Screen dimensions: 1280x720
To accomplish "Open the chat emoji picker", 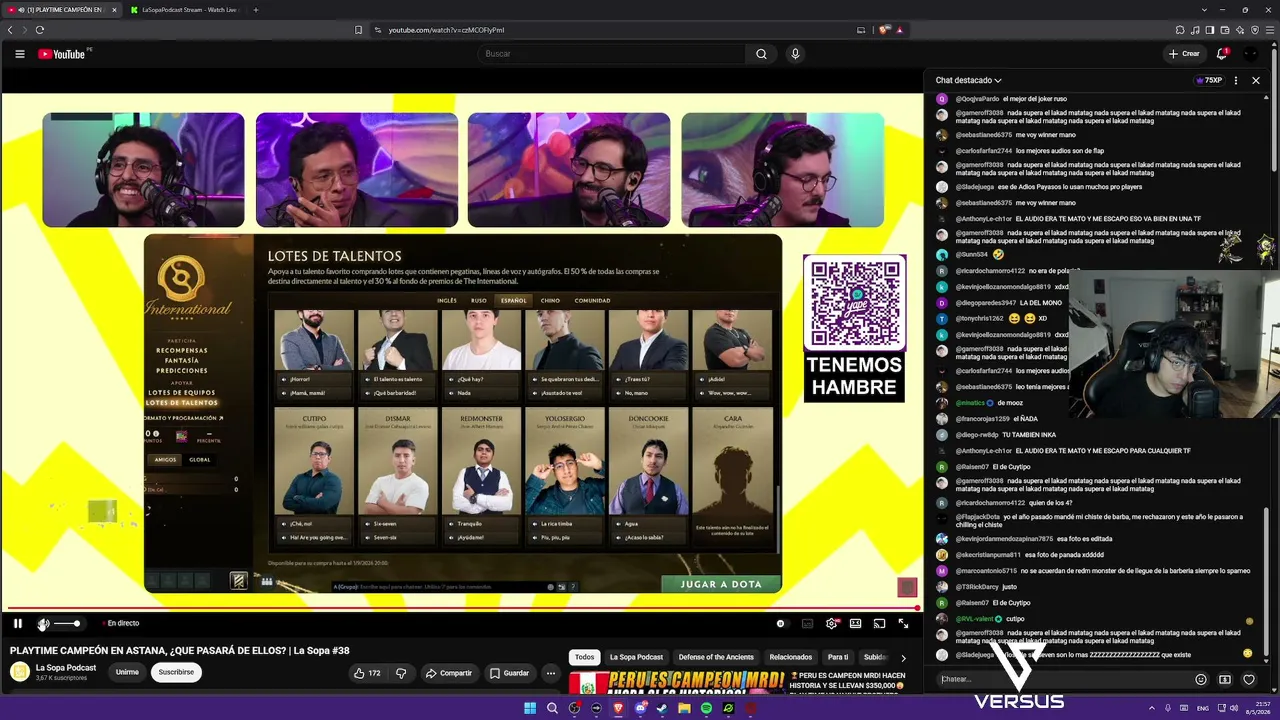I will [1201, 680].
